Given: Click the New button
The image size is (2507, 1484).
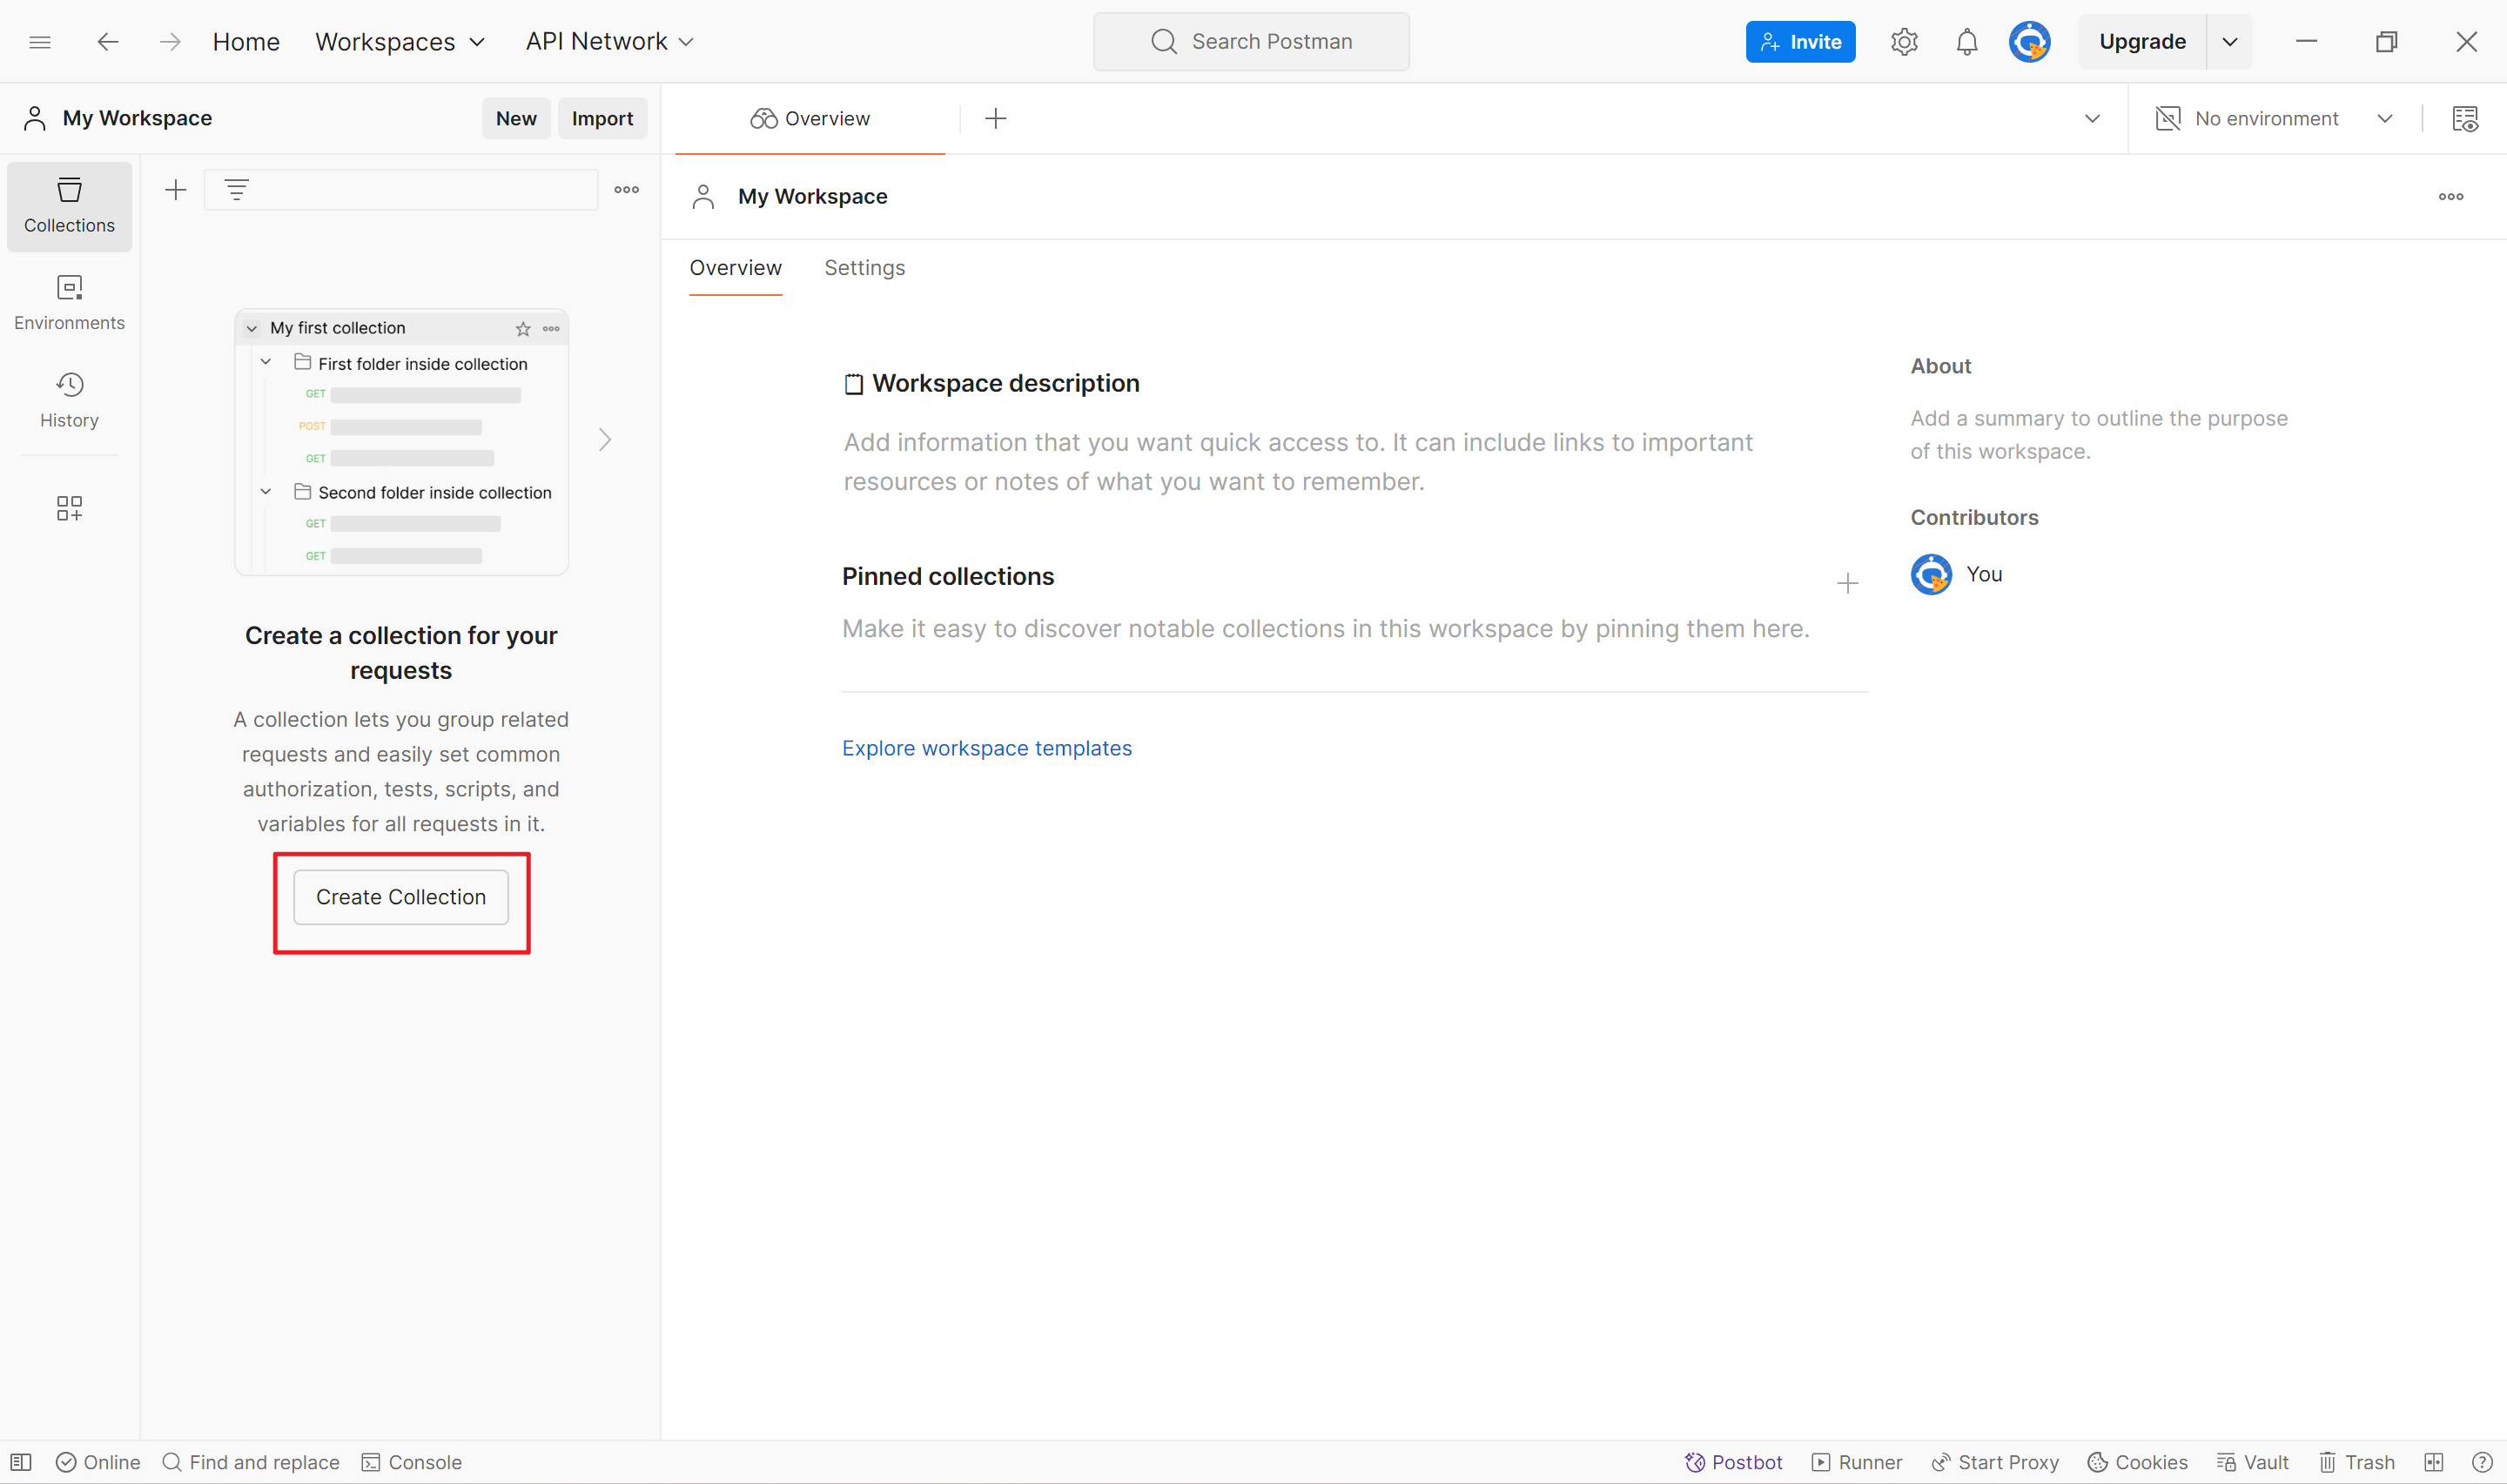Looking at the screenshot, I should pos(516,119).
